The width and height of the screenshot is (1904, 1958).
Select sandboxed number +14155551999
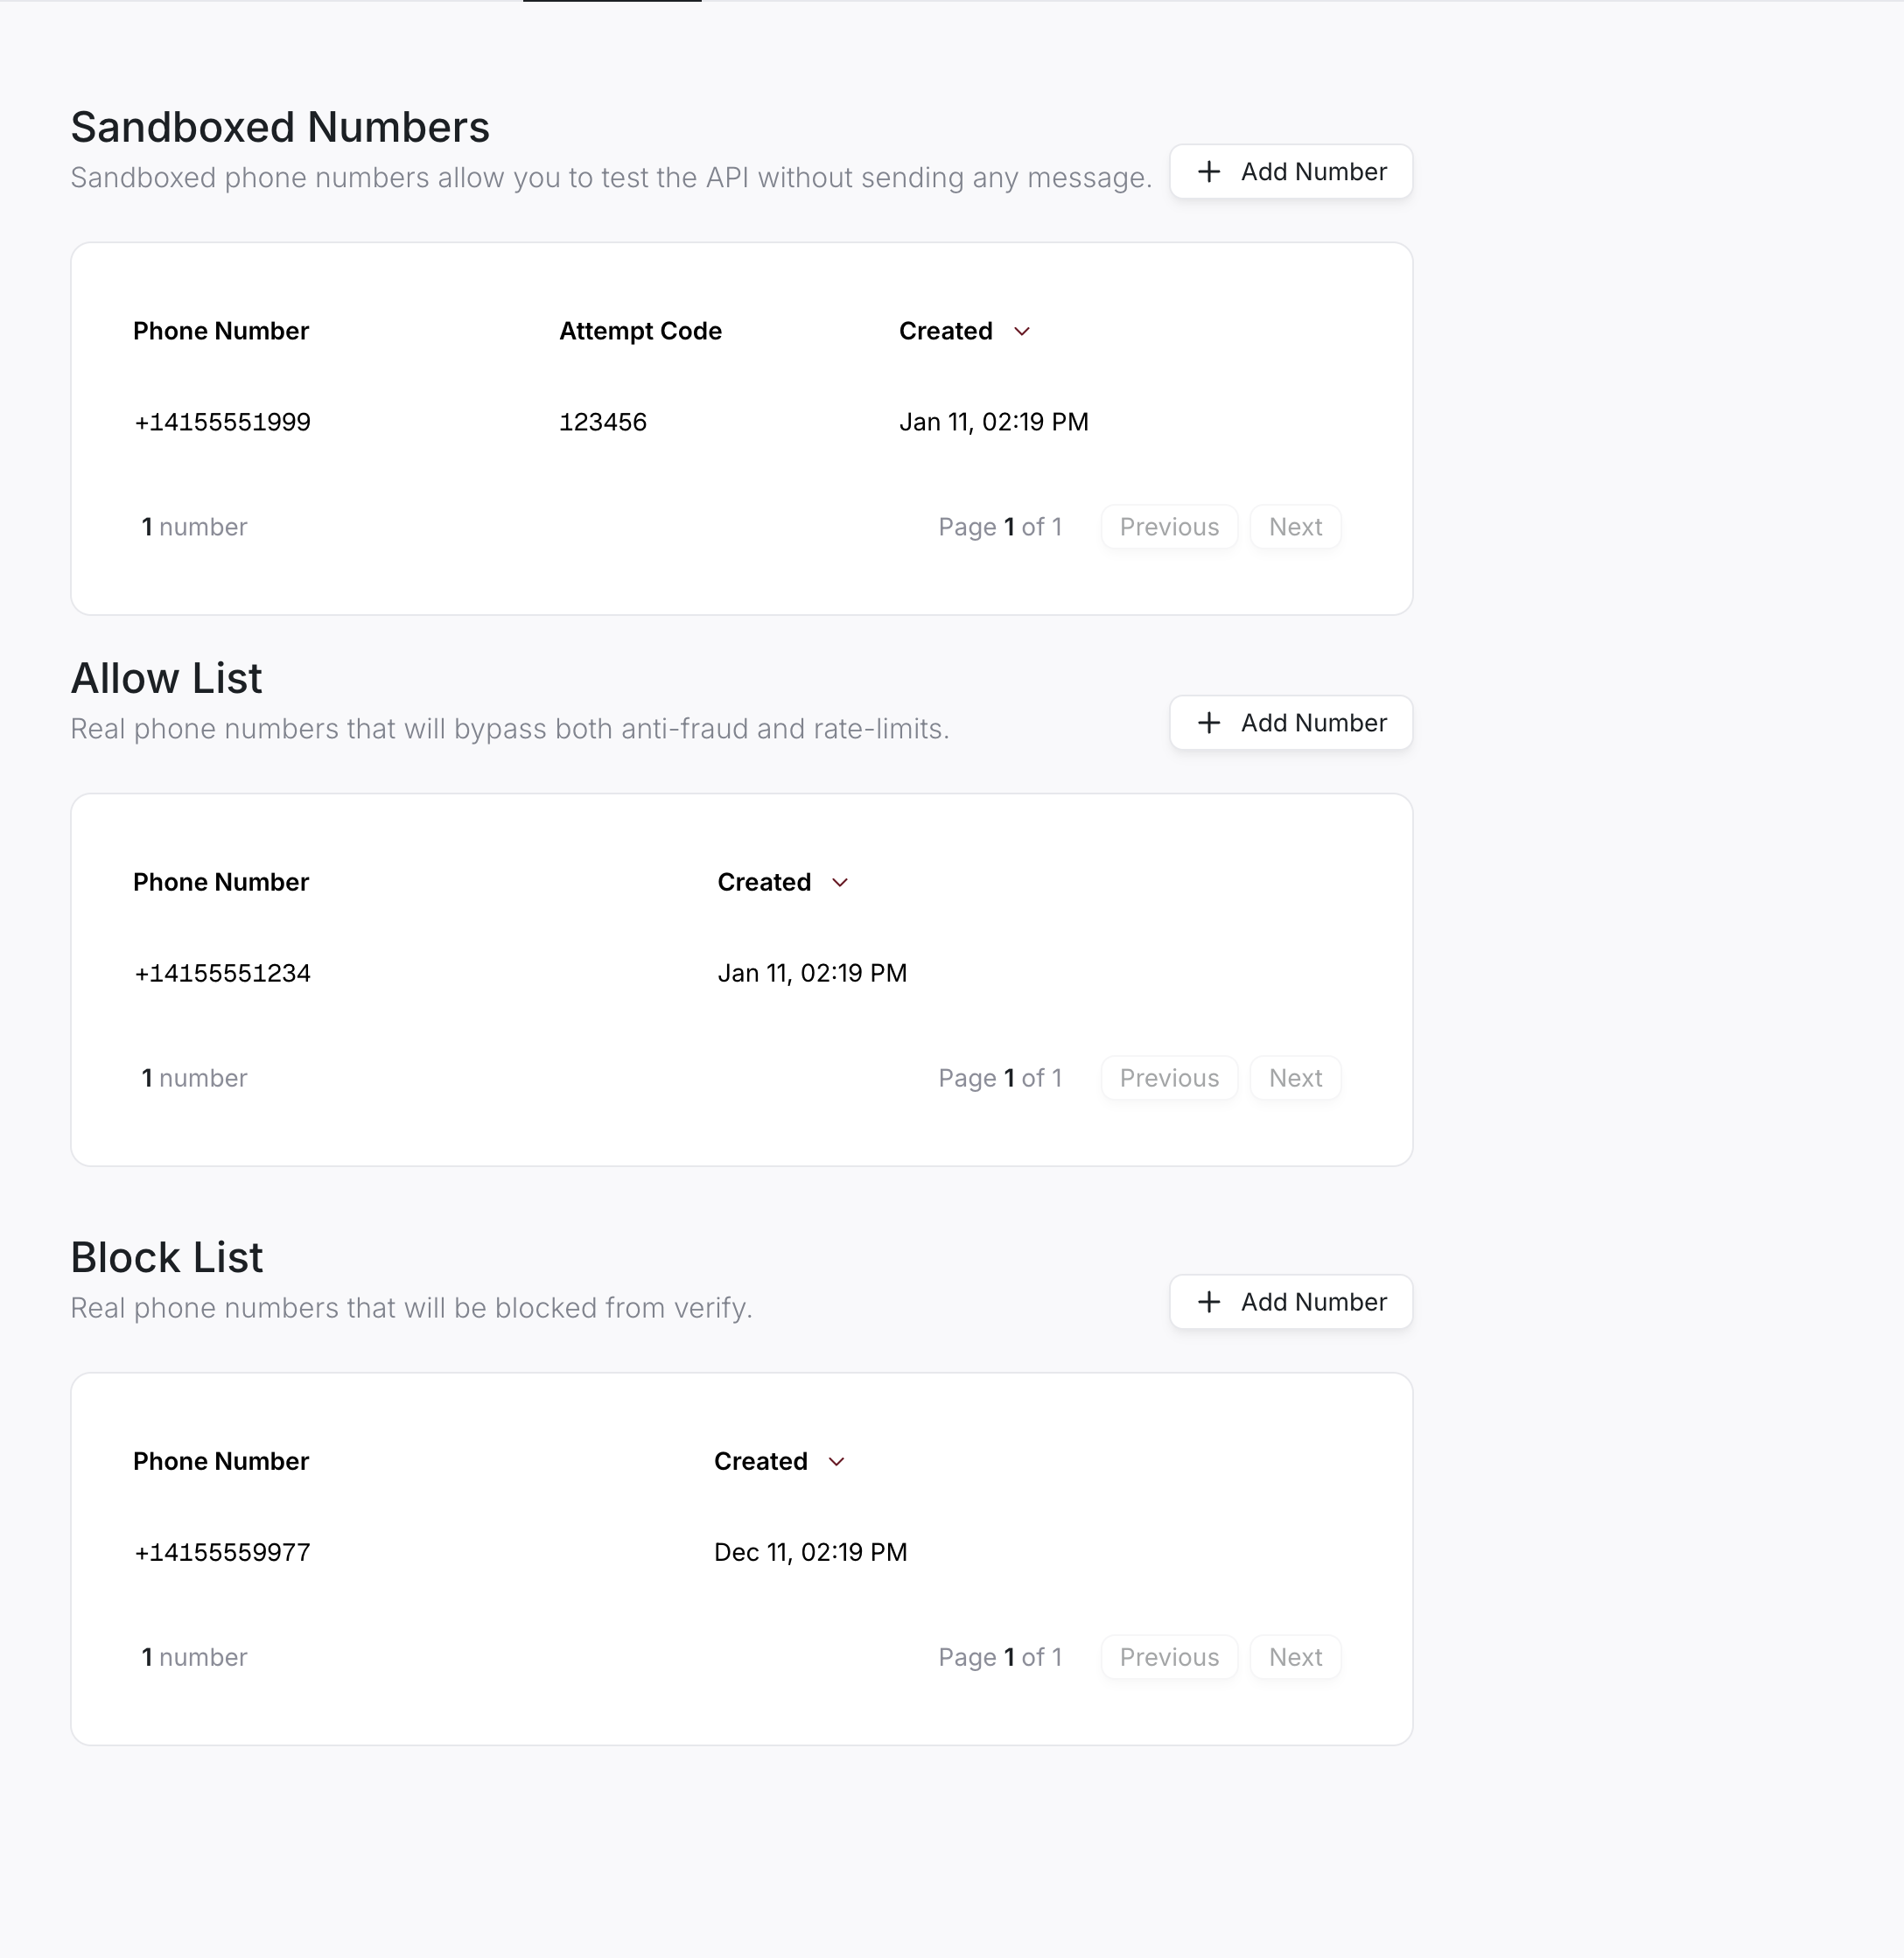222,421
